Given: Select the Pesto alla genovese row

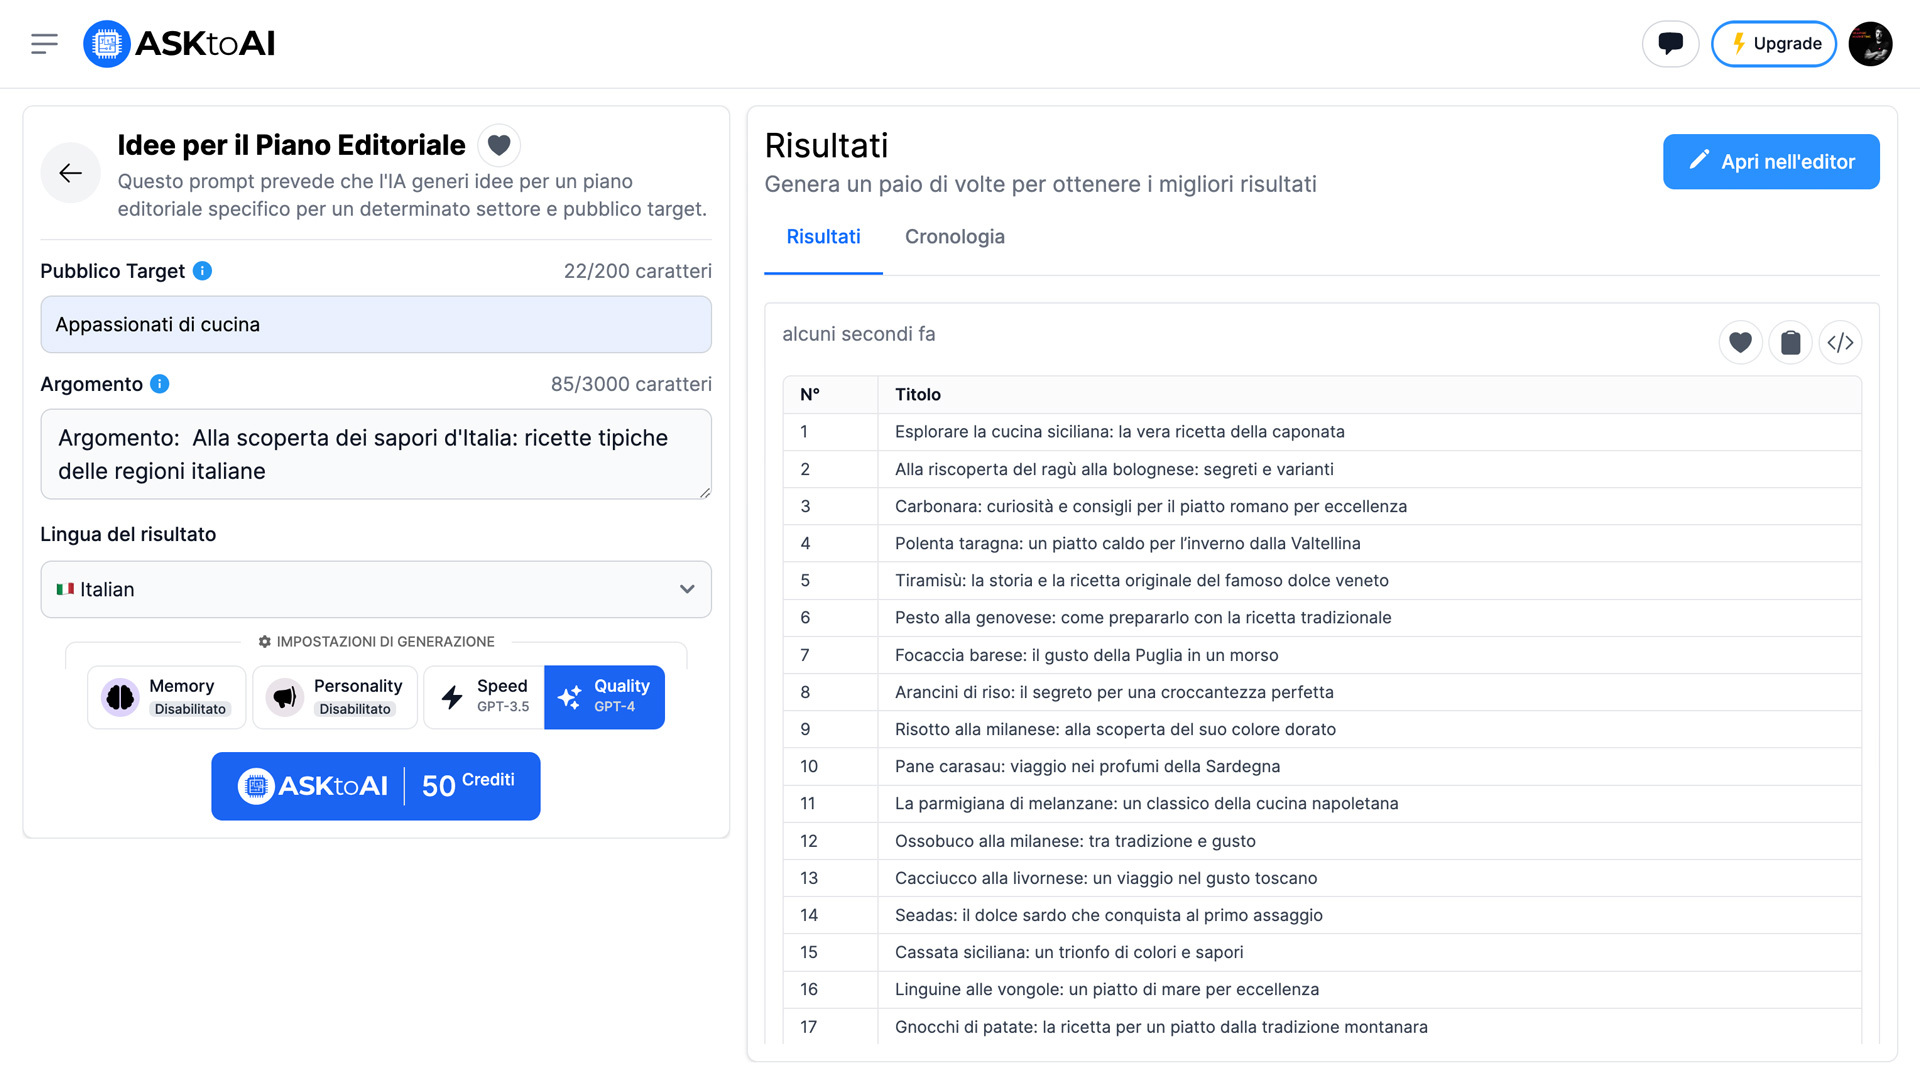Looking at the screenshot, I should [1322, 618].
